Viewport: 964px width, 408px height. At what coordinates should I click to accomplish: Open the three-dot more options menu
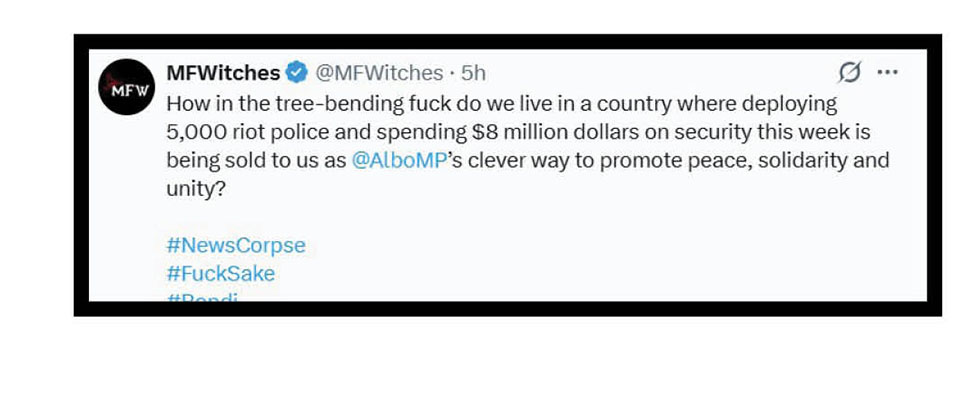(x=887, y=73)
